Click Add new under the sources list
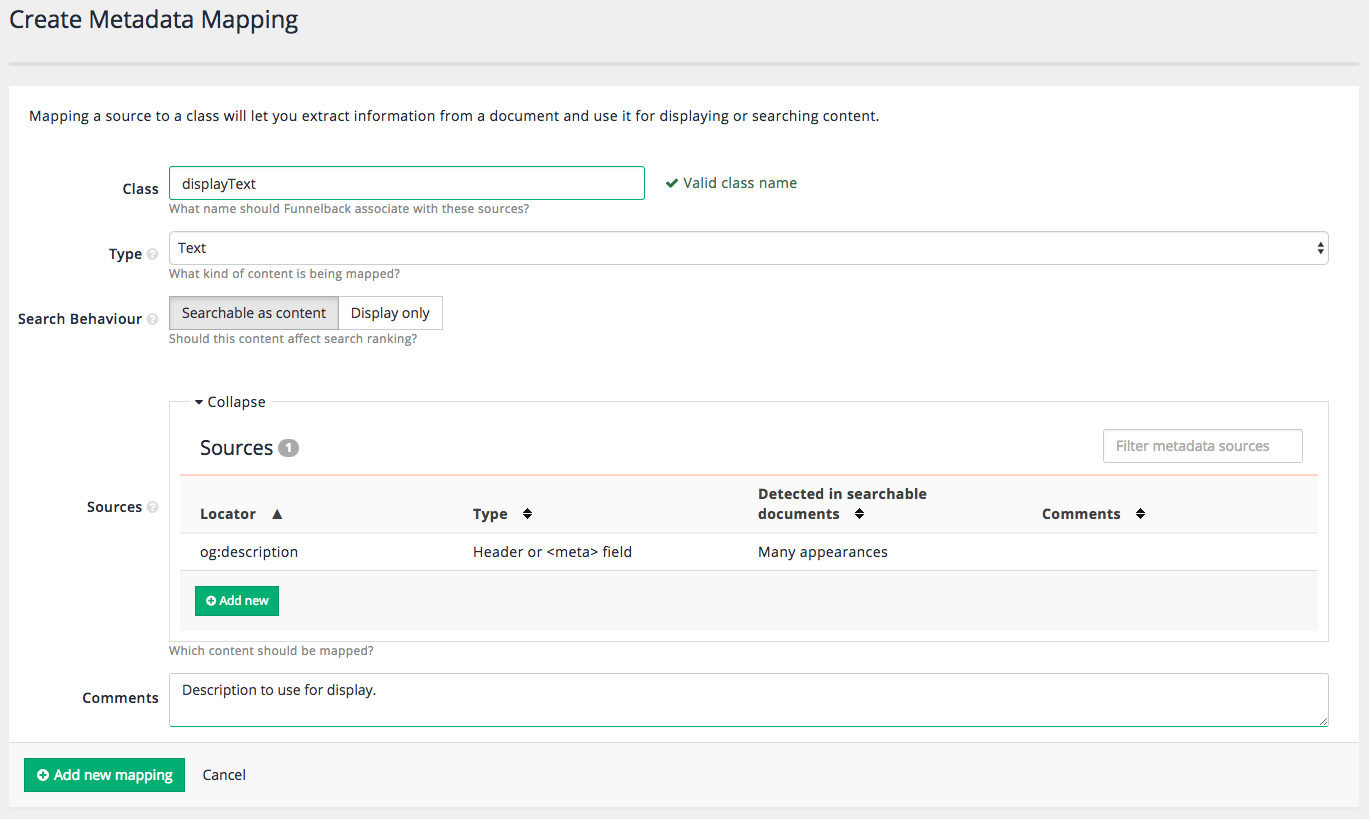 pyautogui.click(x=237, y=600)
